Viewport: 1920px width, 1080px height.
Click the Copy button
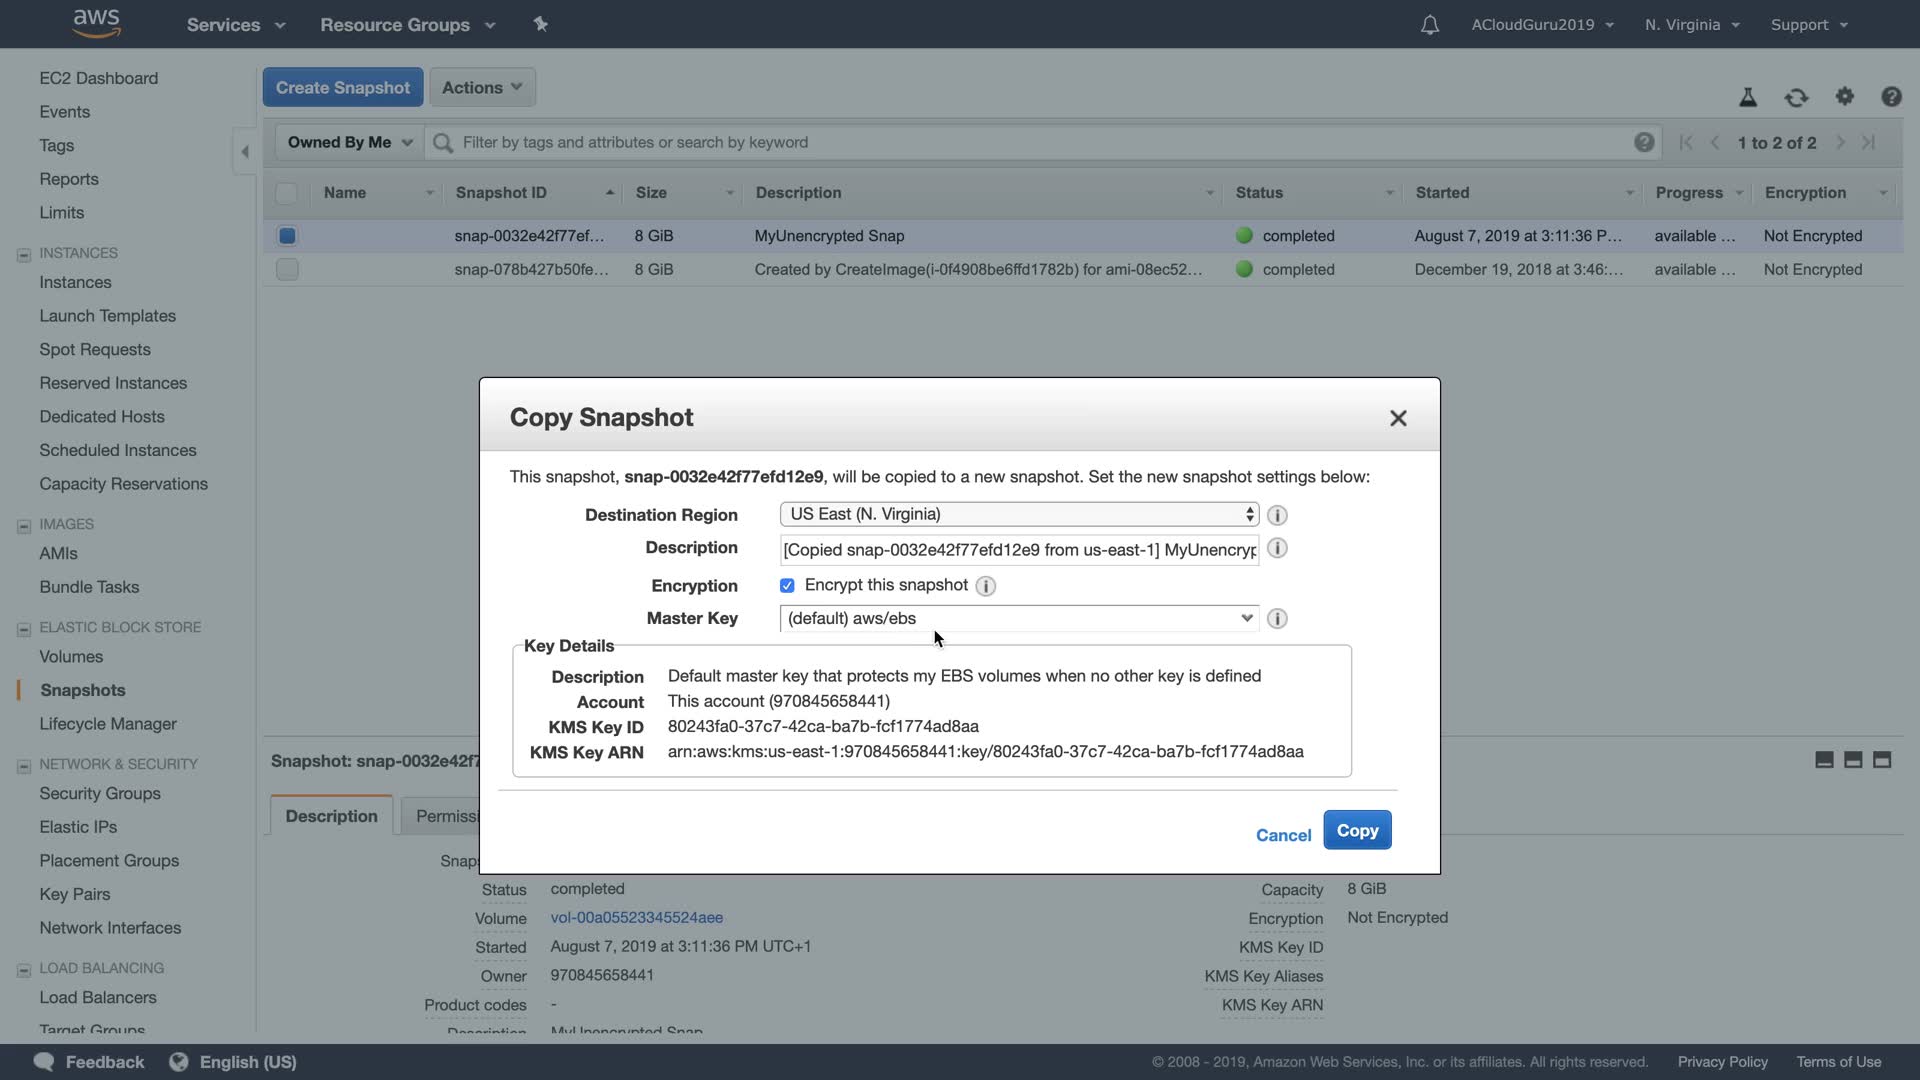(x=1357, y=830)
